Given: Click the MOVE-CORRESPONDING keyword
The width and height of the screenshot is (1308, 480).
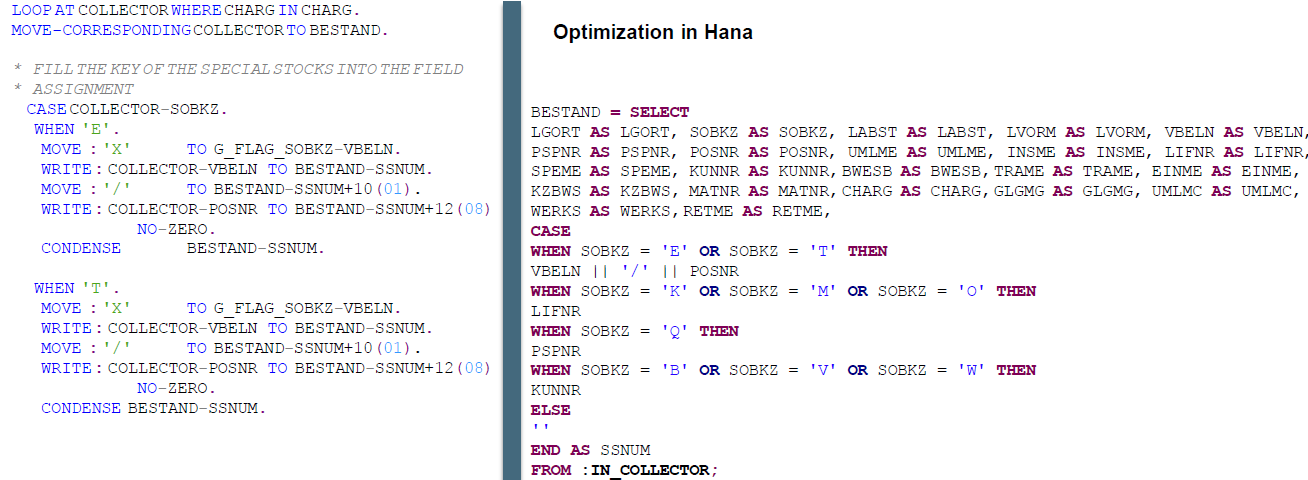Looking at the screenshot, I should click(x=100, y=30).
